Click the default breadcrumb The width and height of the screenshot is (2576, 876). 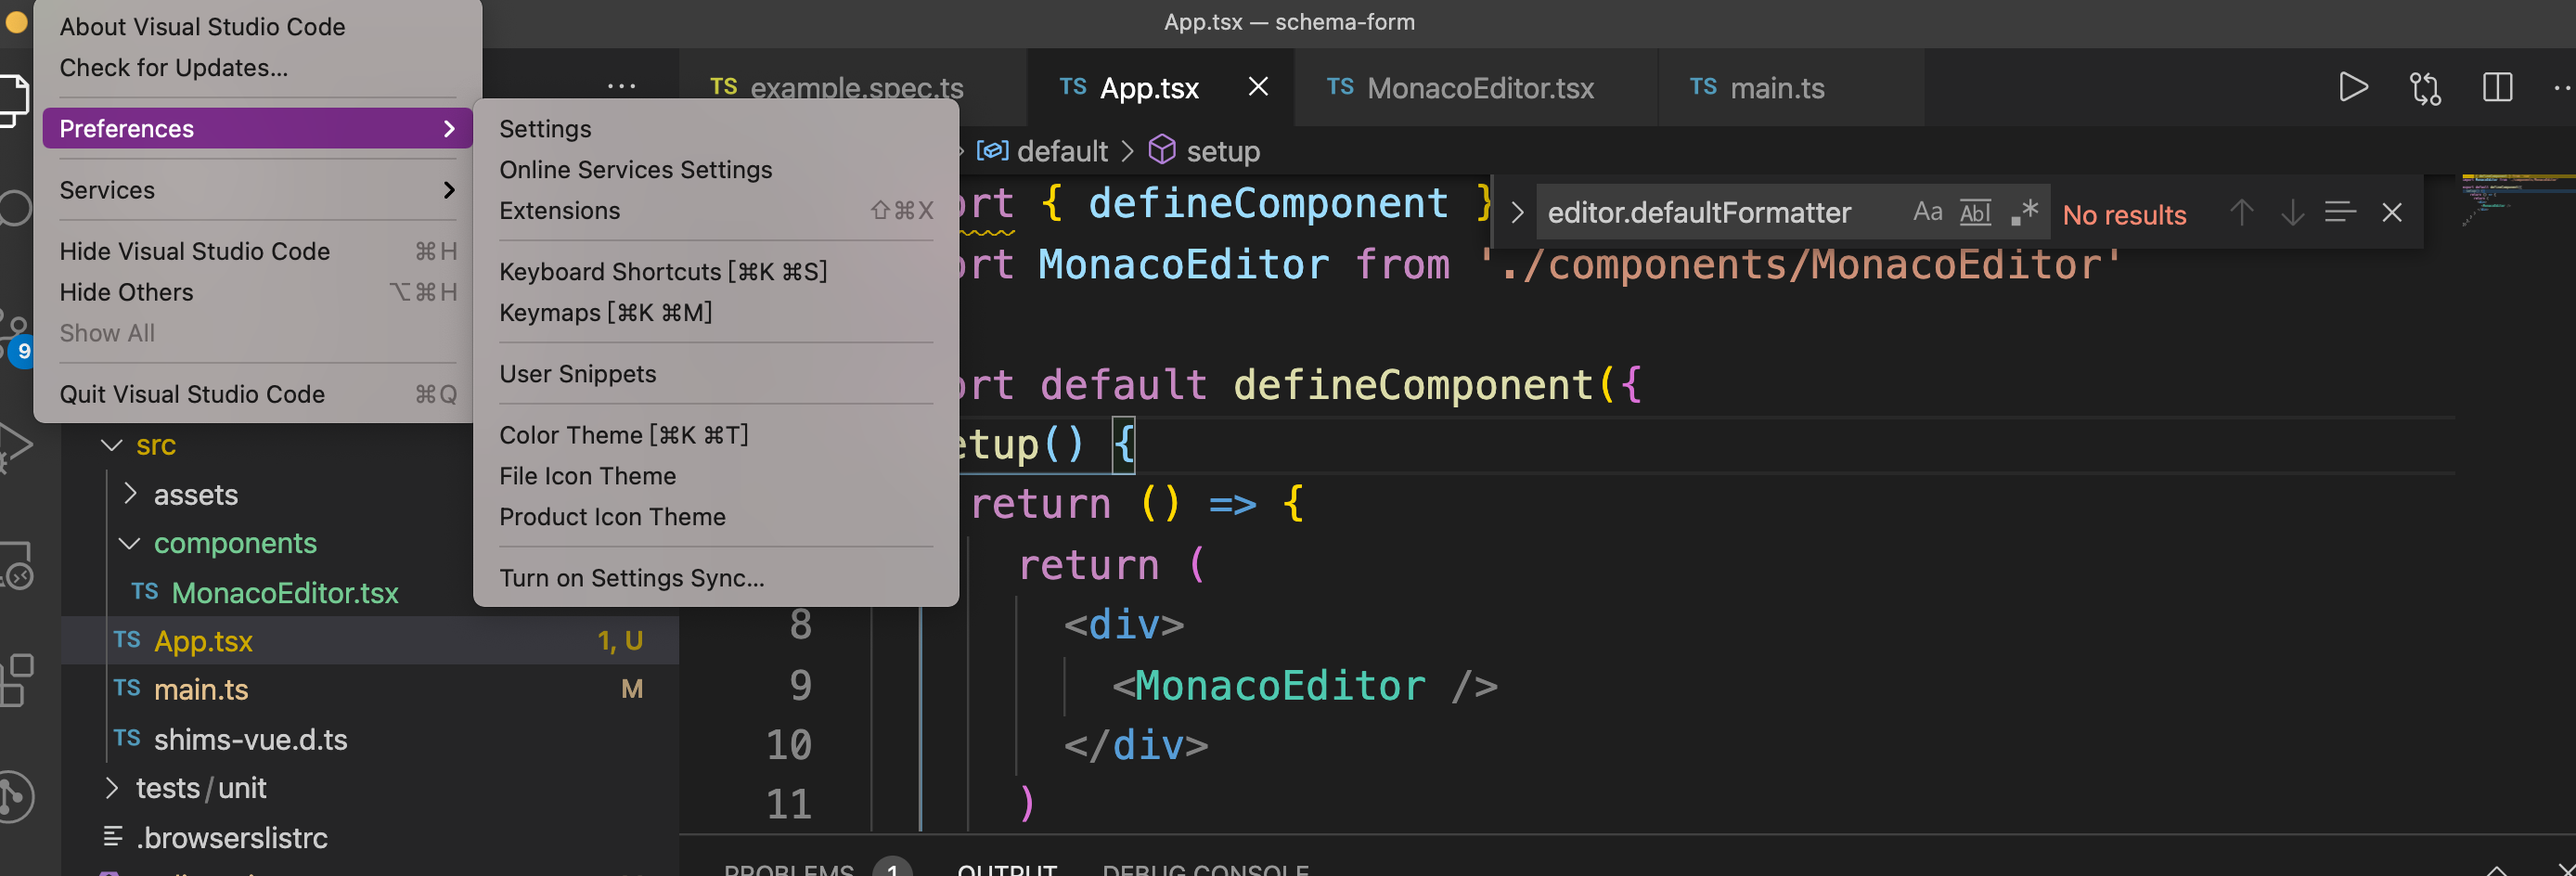pos(1042,151)
